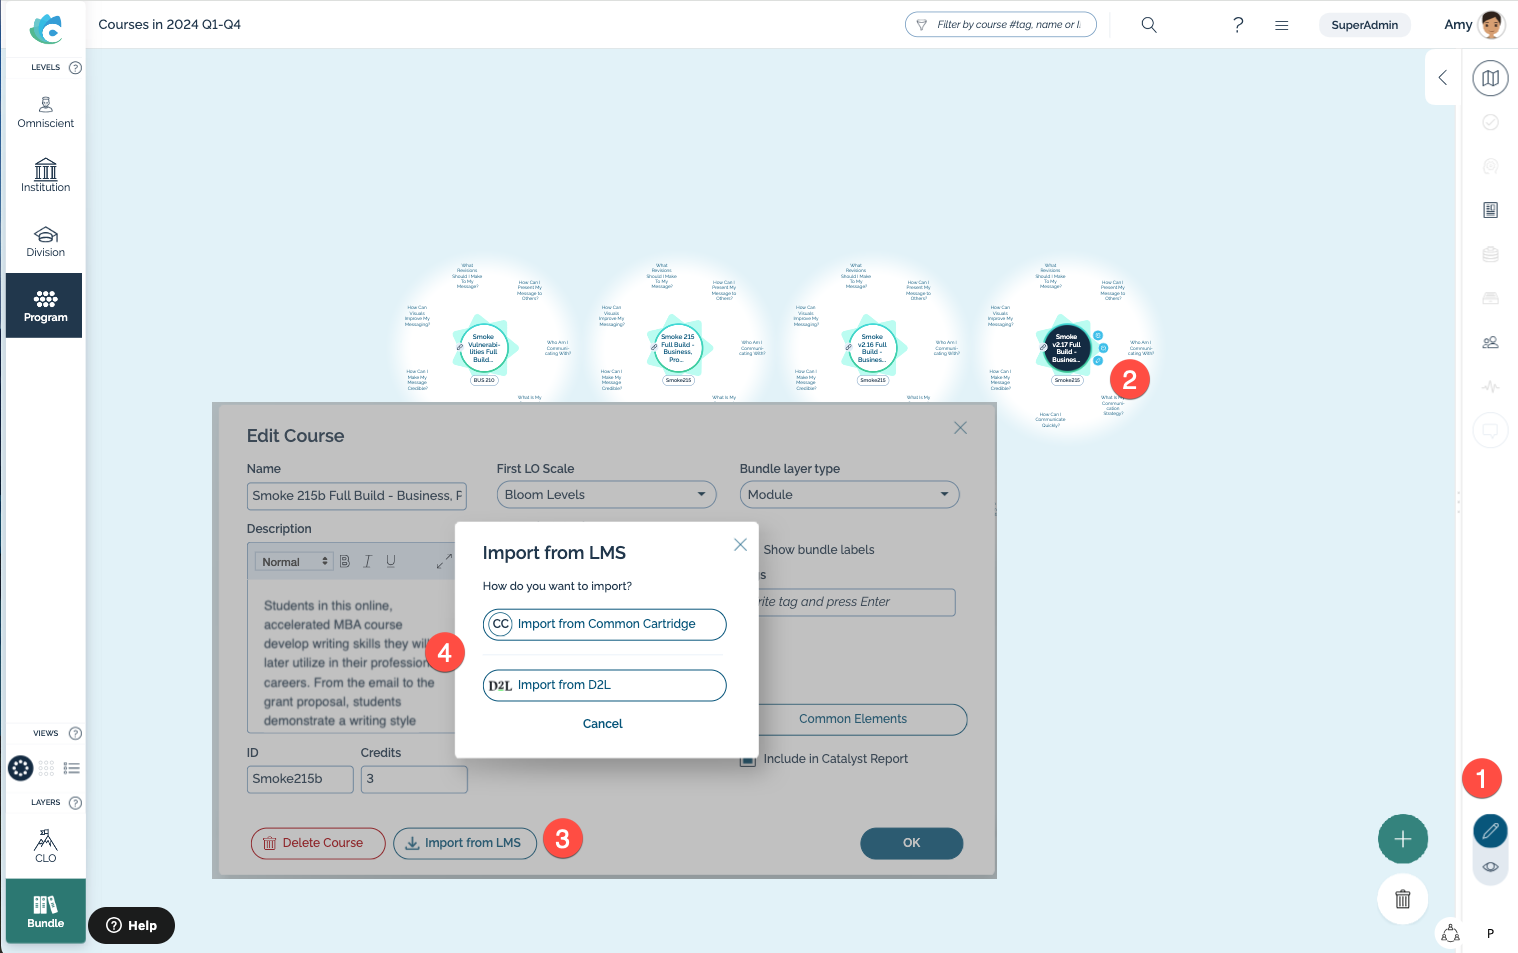Click the trash delete icon
The width and height of the screenshot is (1518, 953).
pos(1402,899)
